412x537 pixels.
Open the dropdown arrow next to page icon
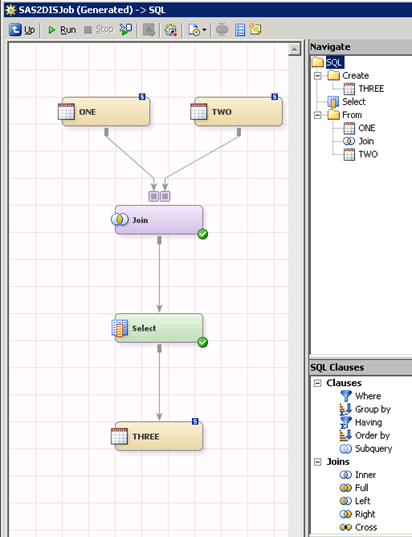coord(204,30)
